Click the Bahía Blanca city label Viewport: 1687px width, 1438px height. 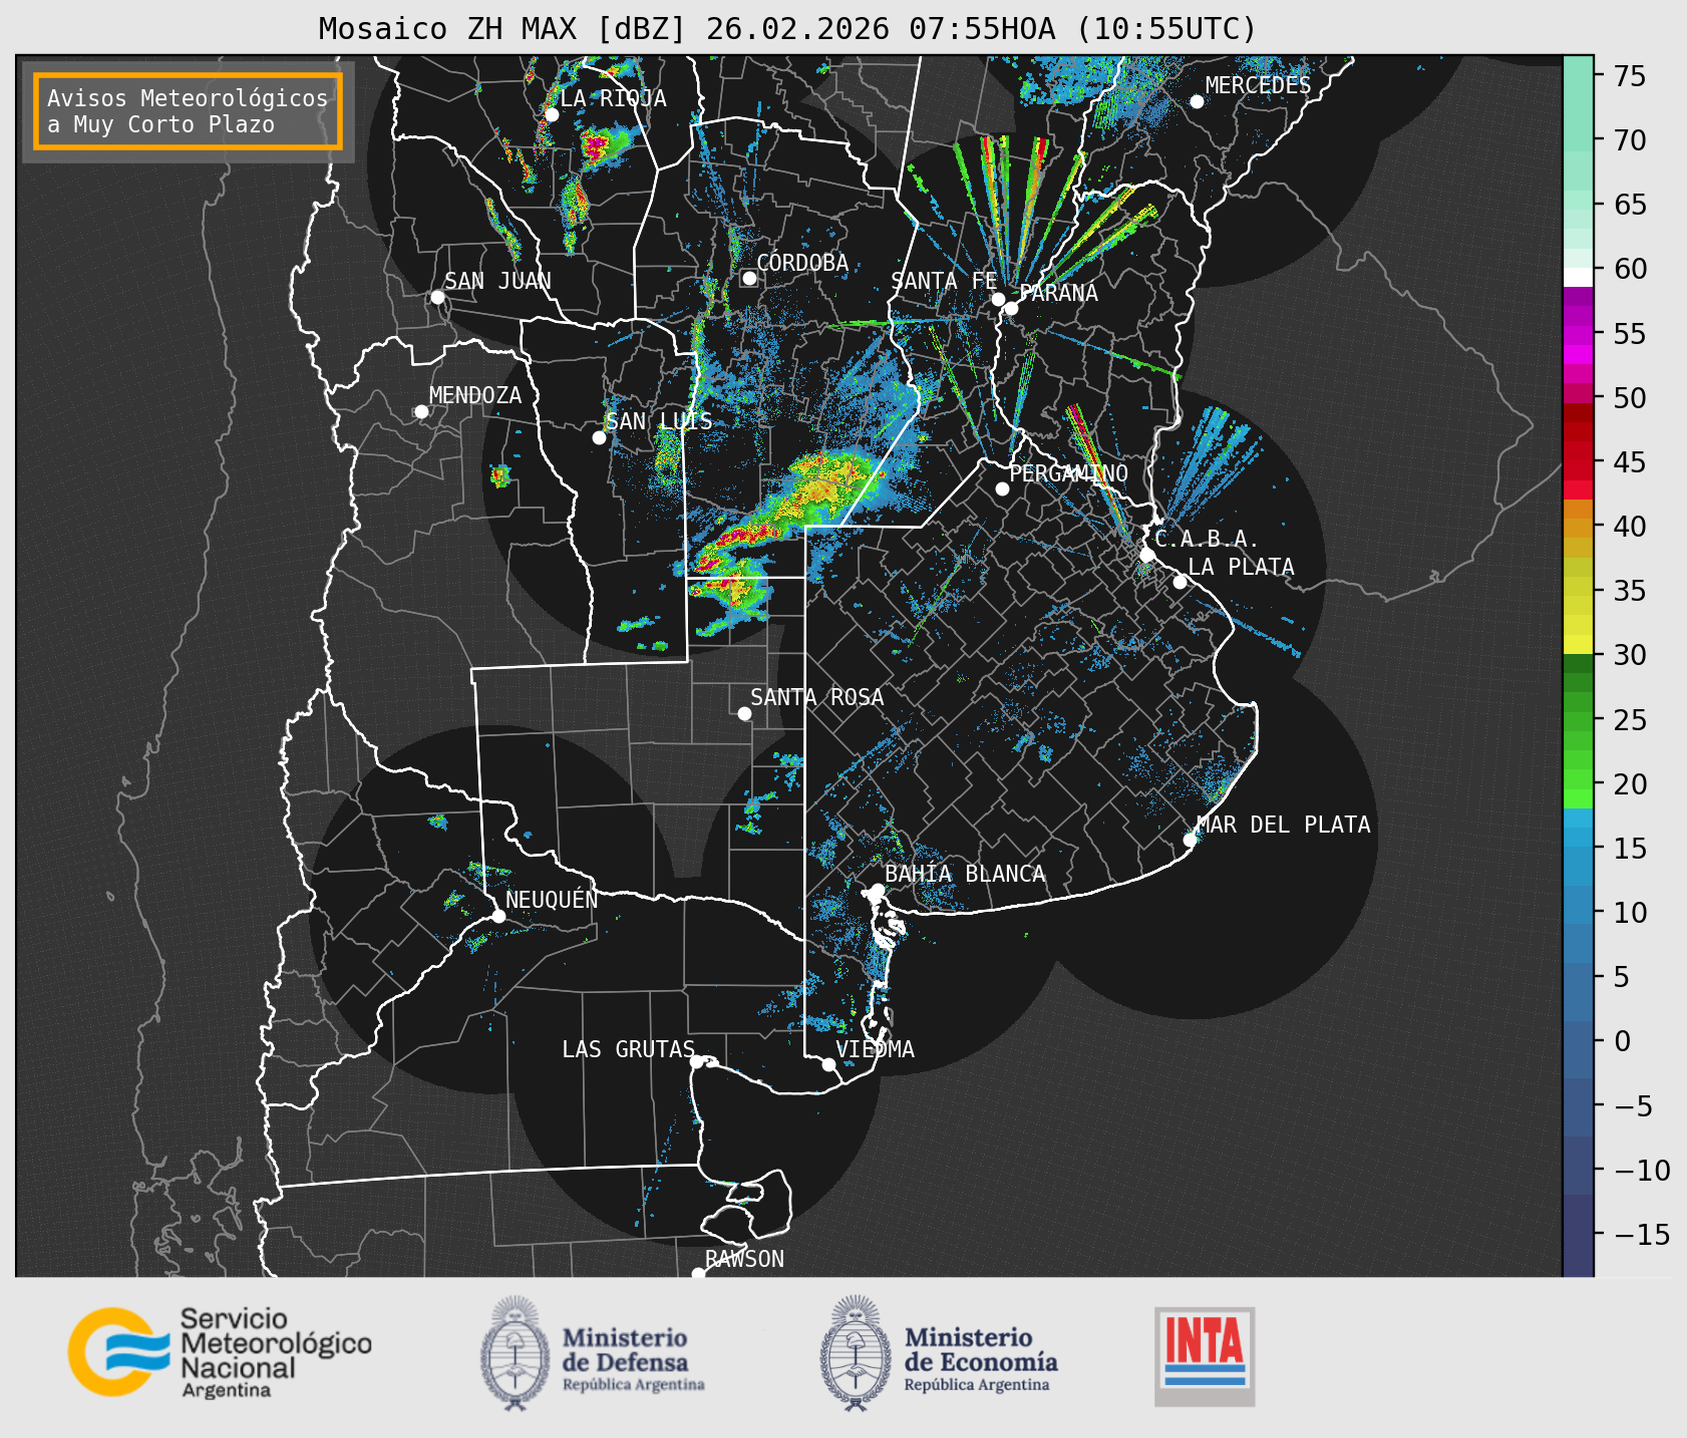(965, 874)
